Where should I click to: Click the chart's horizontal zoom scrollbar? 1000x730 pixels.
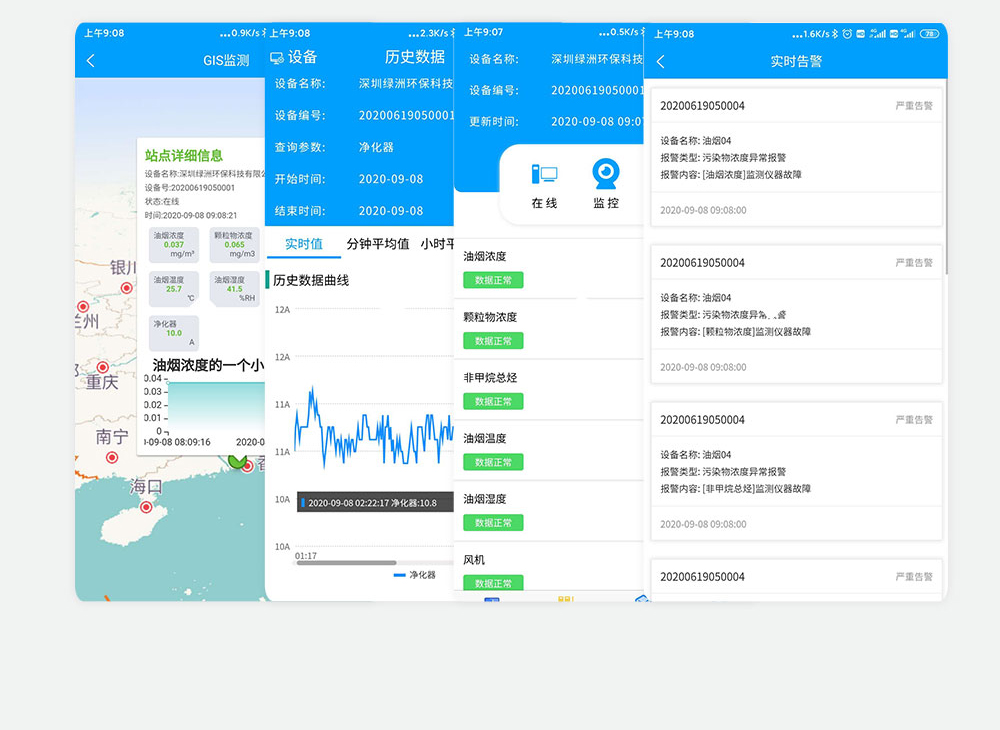347,563
